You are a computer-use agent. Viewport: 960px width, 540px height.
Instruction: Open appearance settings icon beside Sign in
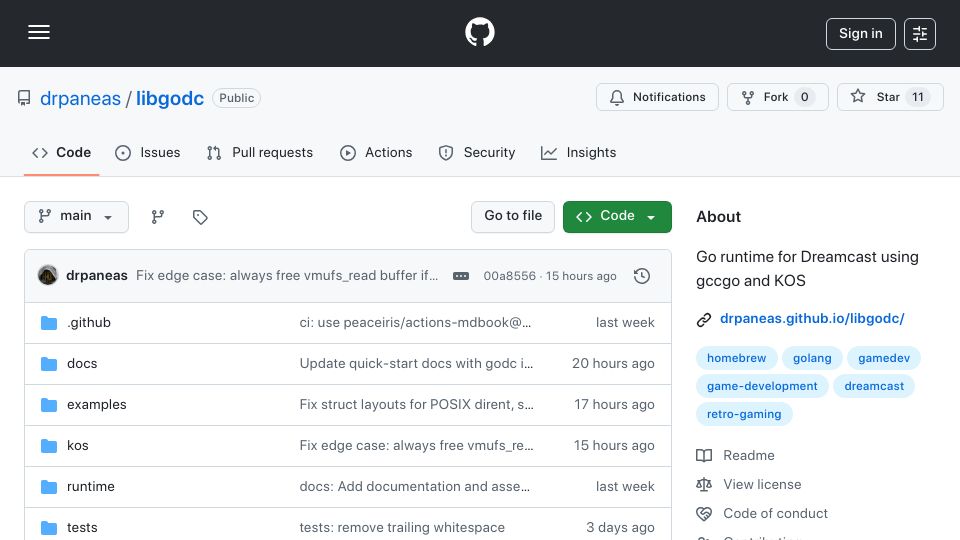coord(920,34)
